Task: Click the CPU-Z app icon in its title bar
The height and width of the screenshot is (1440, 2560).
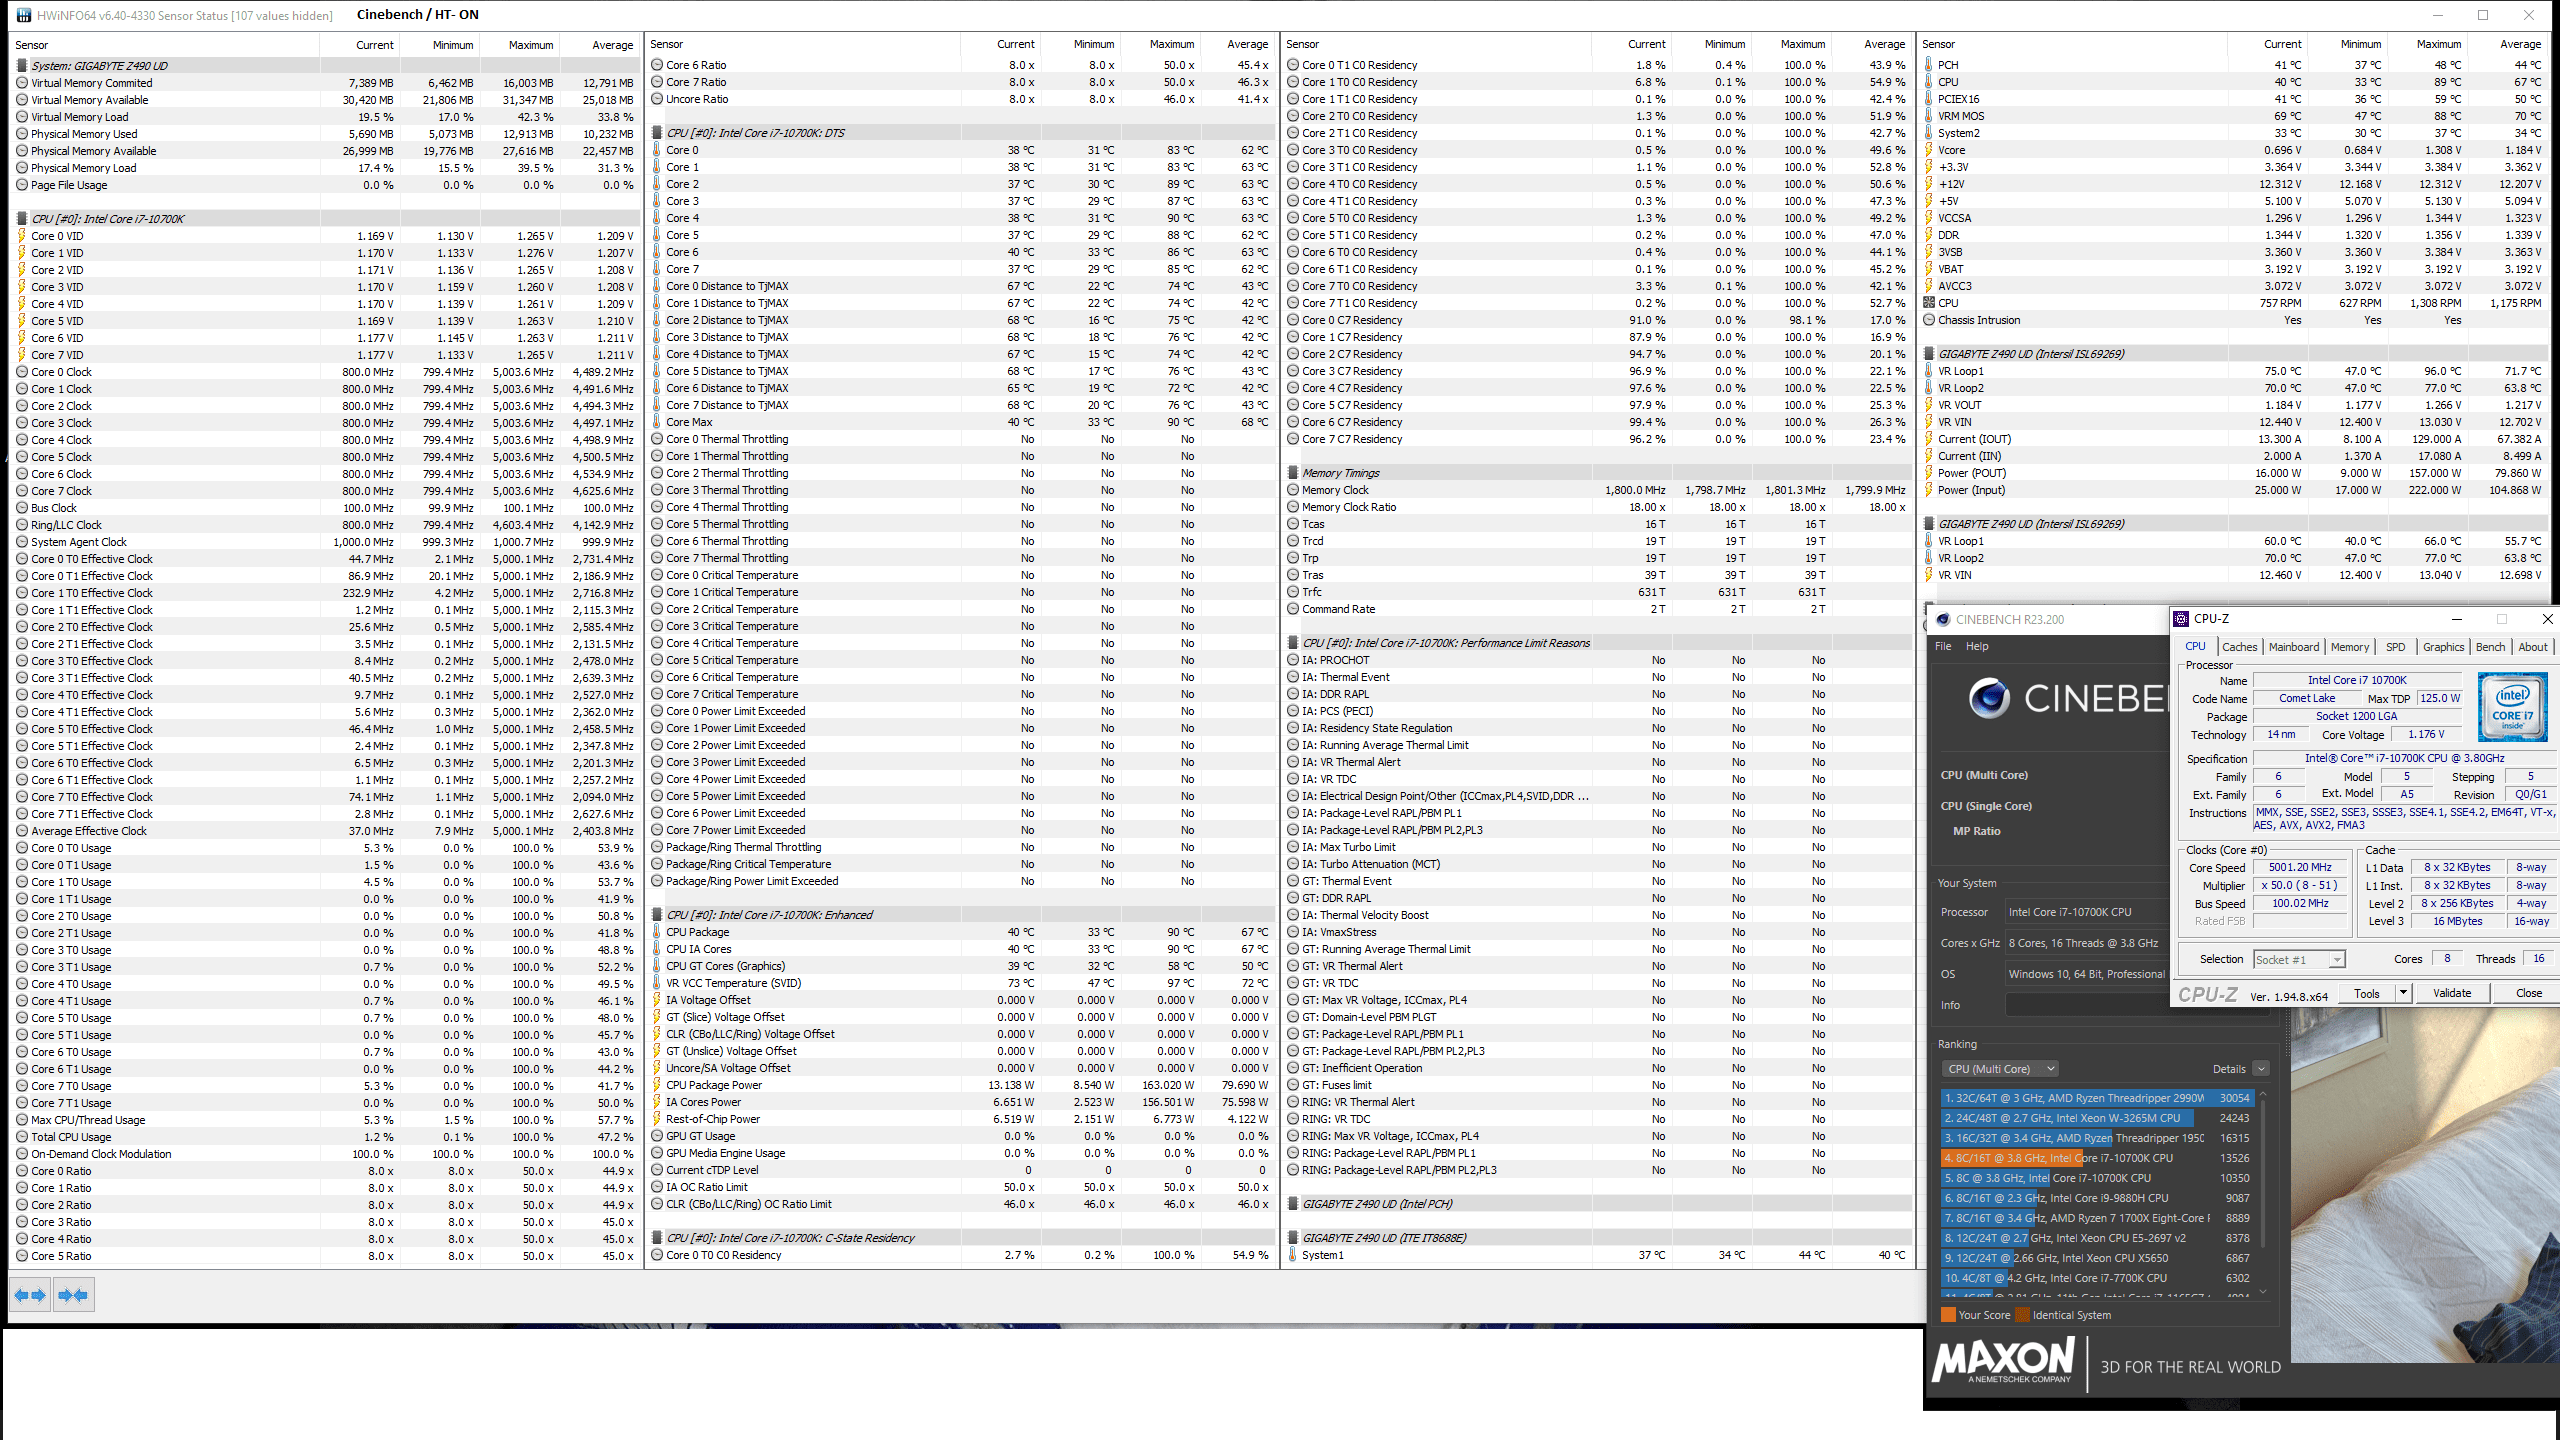Action: [2182, 619]
